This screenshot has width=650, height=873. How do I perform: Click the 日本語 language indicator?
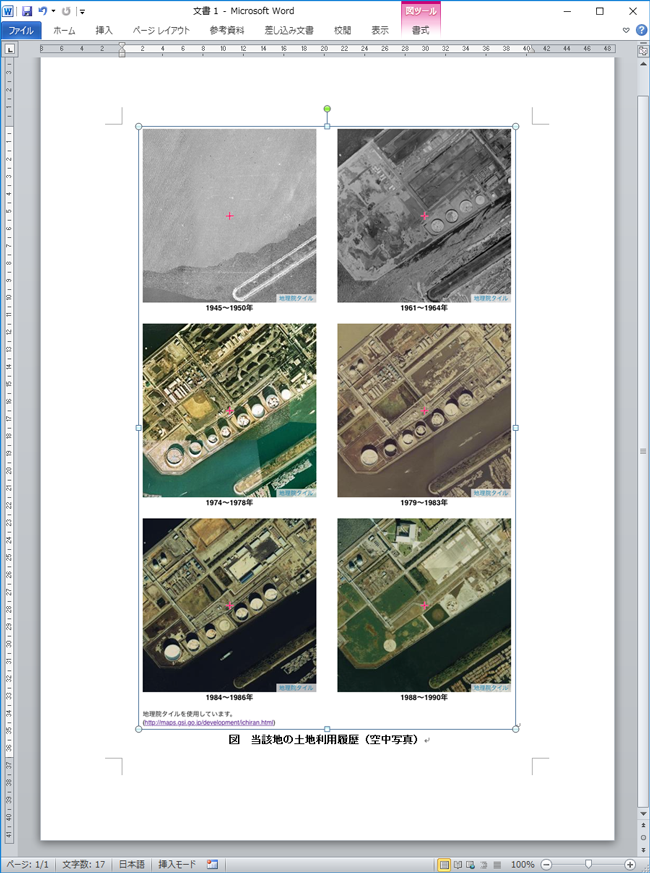[x=131, y=865]
